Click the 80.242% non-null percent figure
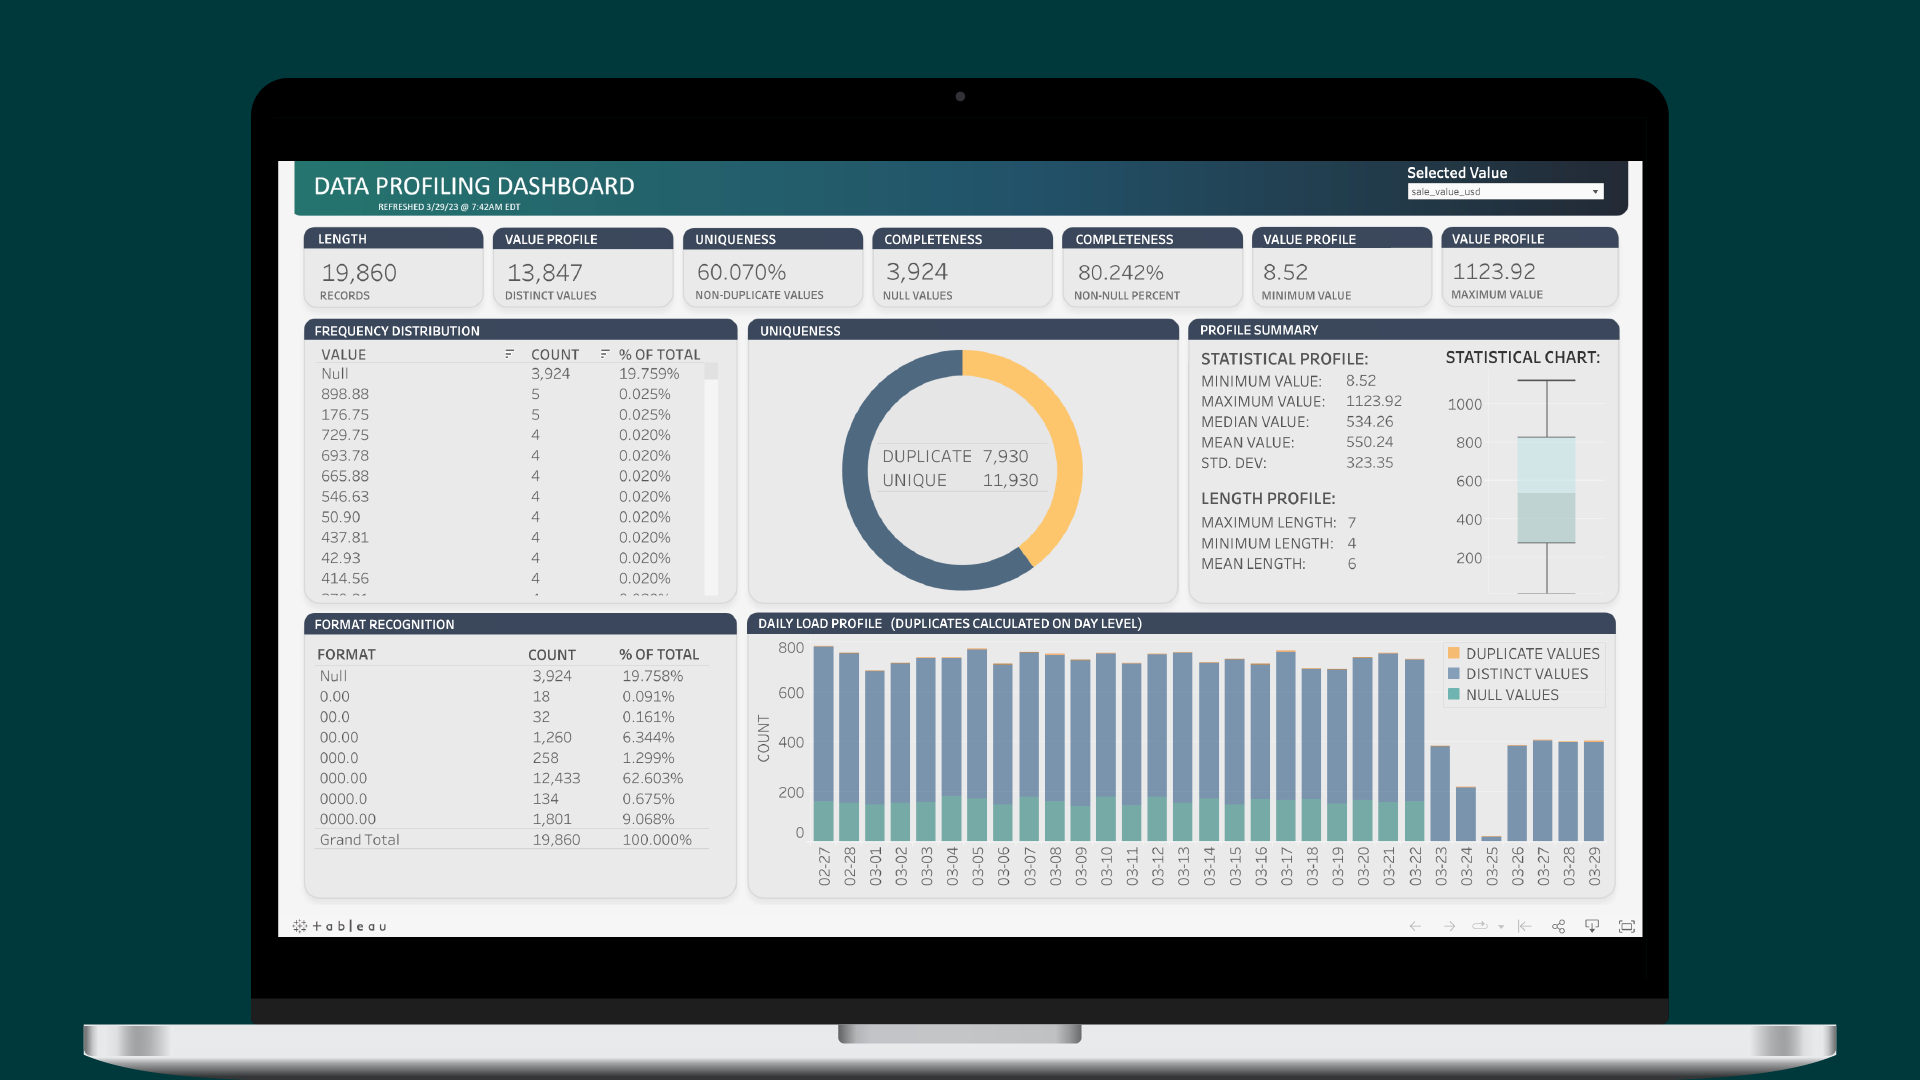Screen dimensions: 1920x1080 [1120, 272]
